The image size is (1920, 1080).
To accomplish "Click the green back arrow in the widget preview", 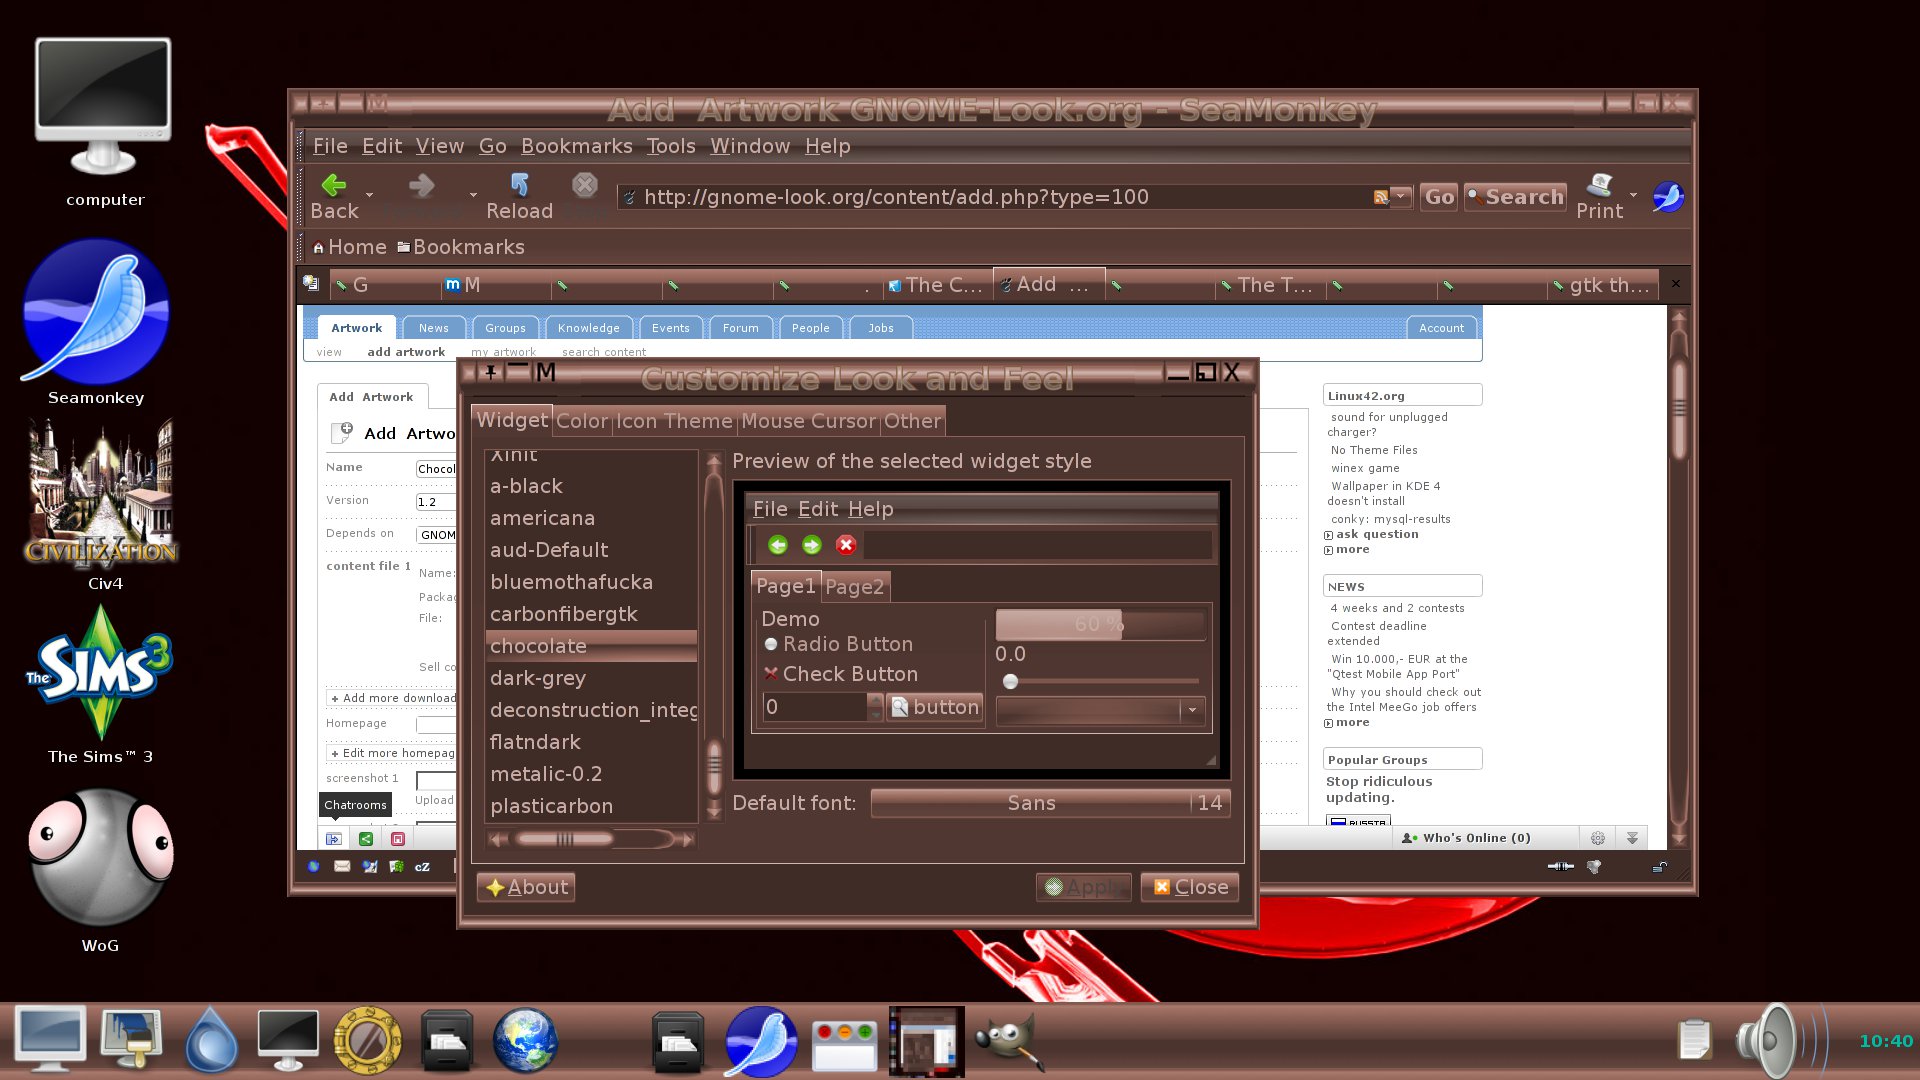I will [x=778, y=545].
